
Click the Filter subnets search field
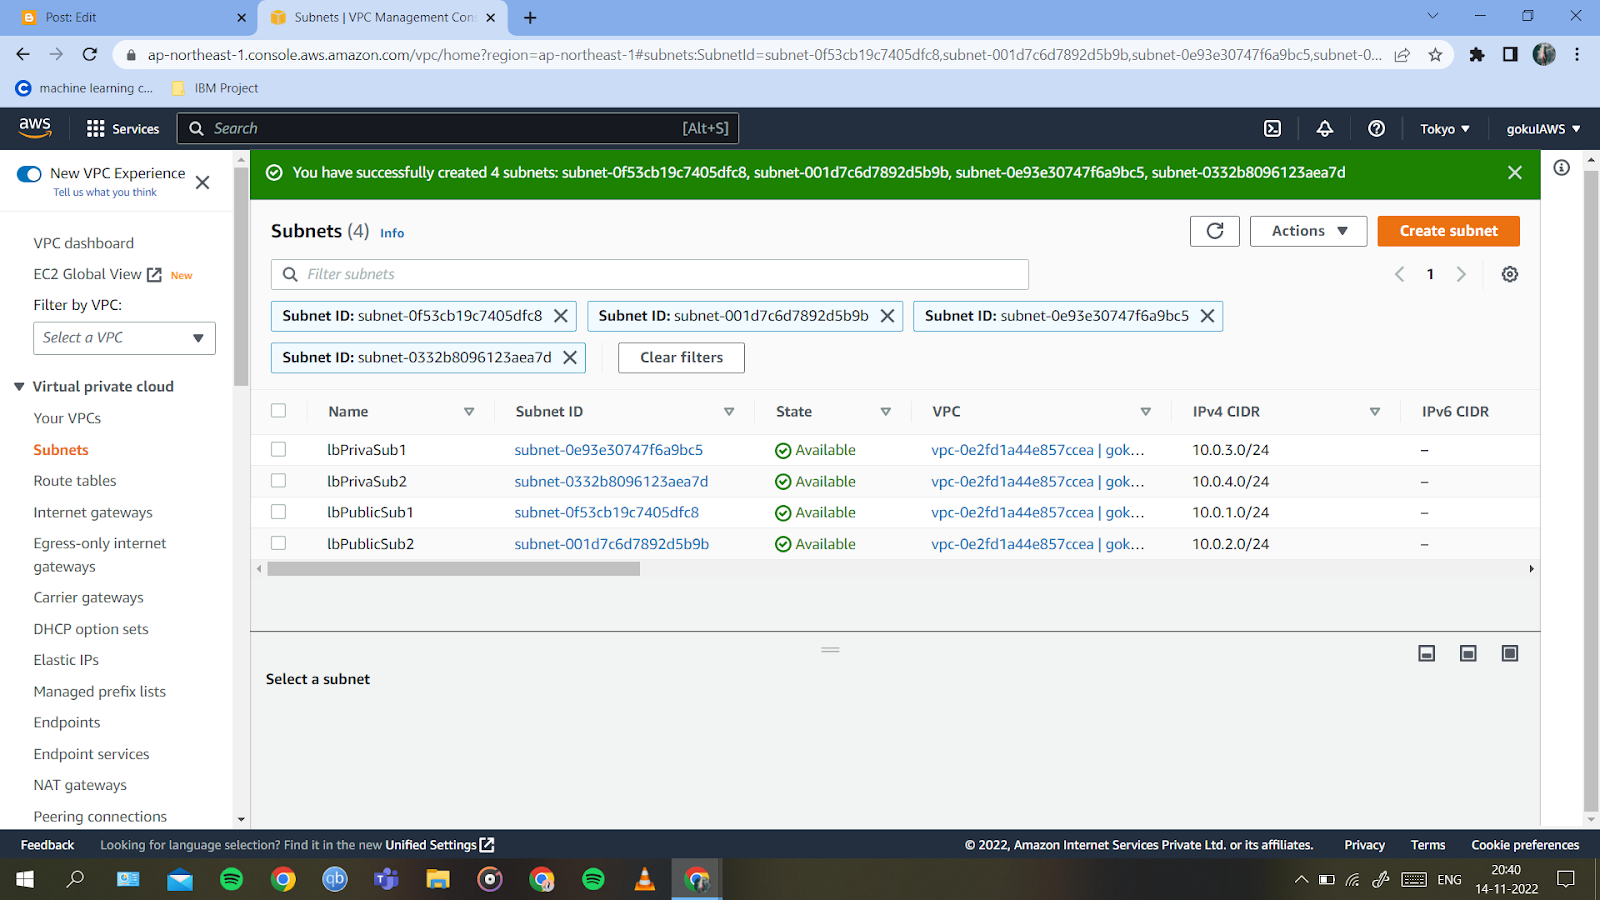click(x=650, y=274)
